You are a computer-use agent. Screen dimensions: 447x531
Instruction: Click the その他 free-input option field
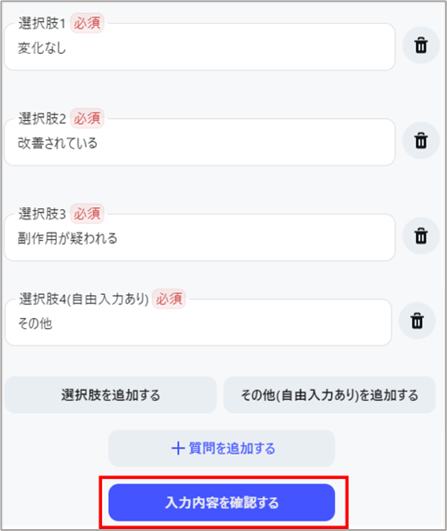coord(198,322)
